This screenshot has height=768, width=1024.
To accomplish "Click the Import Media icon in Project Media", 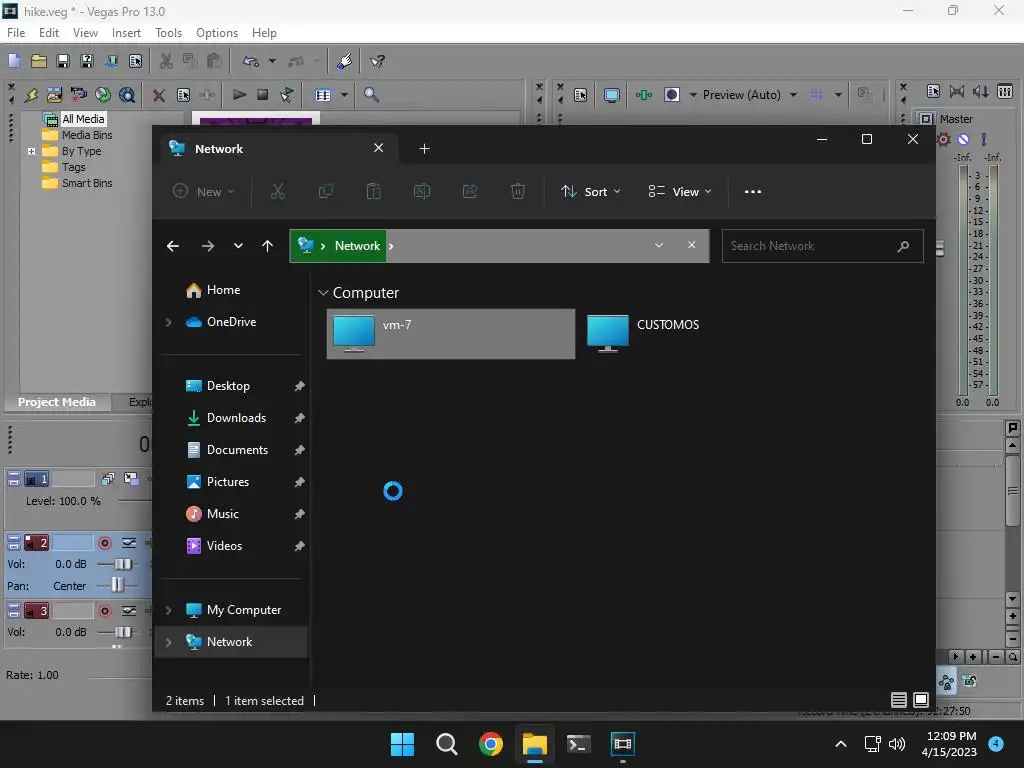I will 55,95.
